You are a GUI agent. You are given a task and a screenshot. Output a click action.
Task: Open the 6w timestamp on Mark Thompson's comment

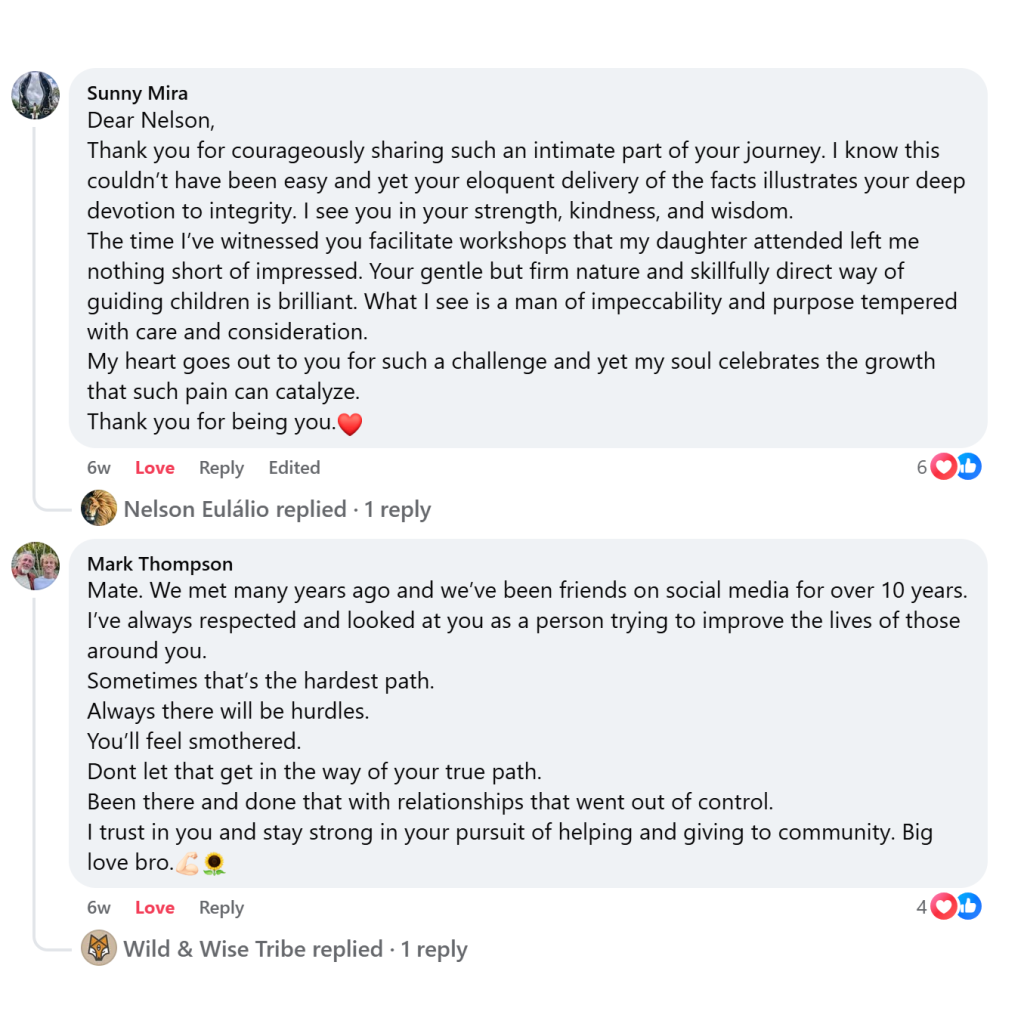(99, 908)
